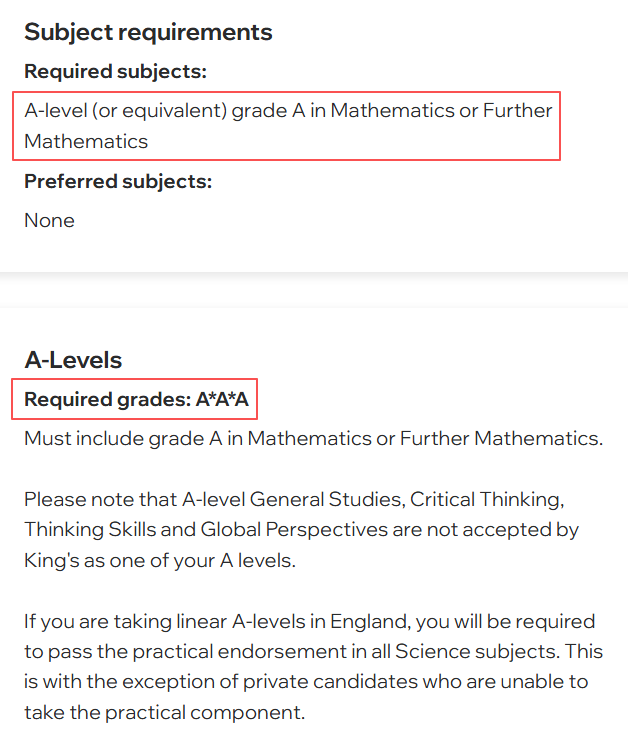628x738 pixels.
Task: Click the Preferred subjects label
Action: 118,181
